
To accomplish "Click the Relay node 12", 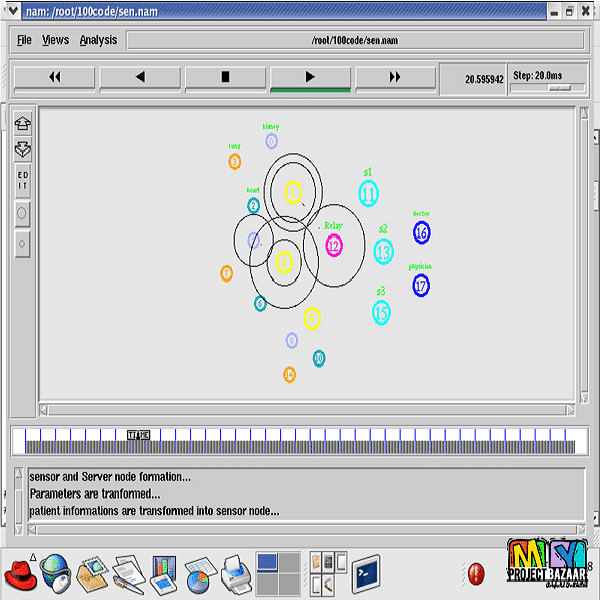I will [333, 245].
